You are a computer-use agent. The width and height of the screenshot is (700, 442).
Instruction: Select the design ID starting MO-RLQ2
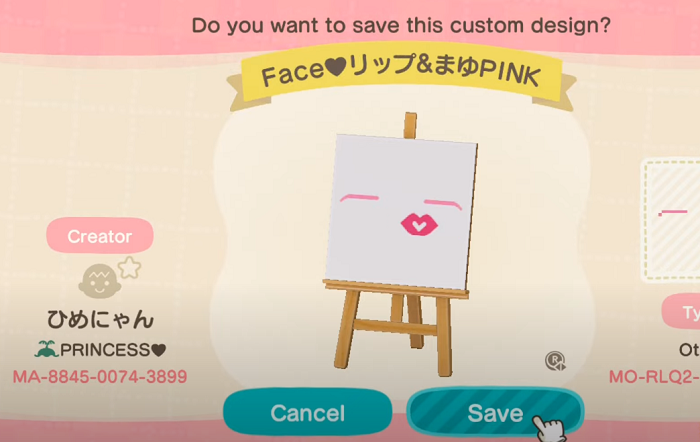point(654,377)
